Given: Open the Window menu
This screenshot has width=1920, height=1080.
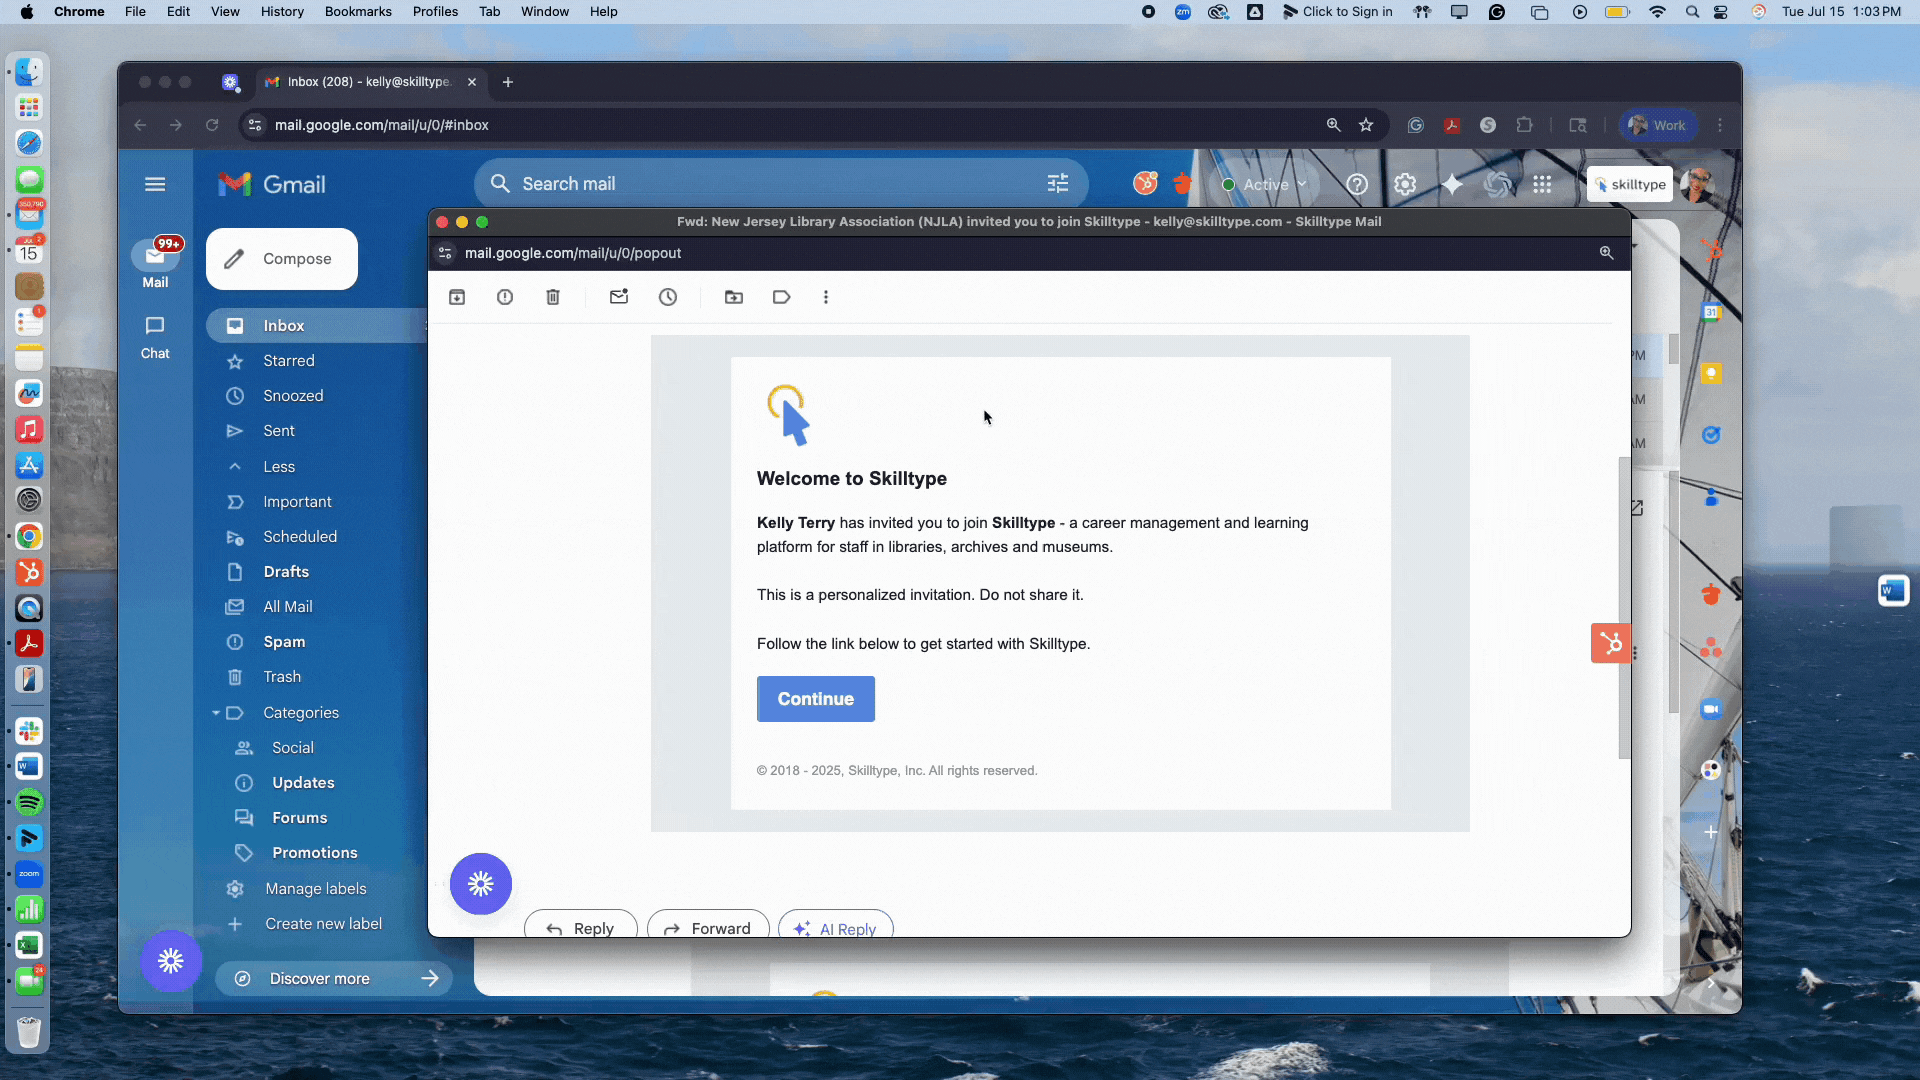Looking at the screenshot, I should 545,12.
